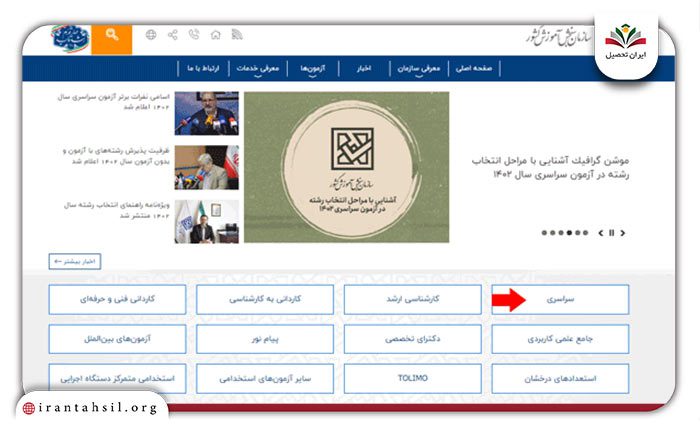Image resolution: width=700 pixels, height=430 pixels.
Task: Open the TOLIMO button
Action: (412, 379)
